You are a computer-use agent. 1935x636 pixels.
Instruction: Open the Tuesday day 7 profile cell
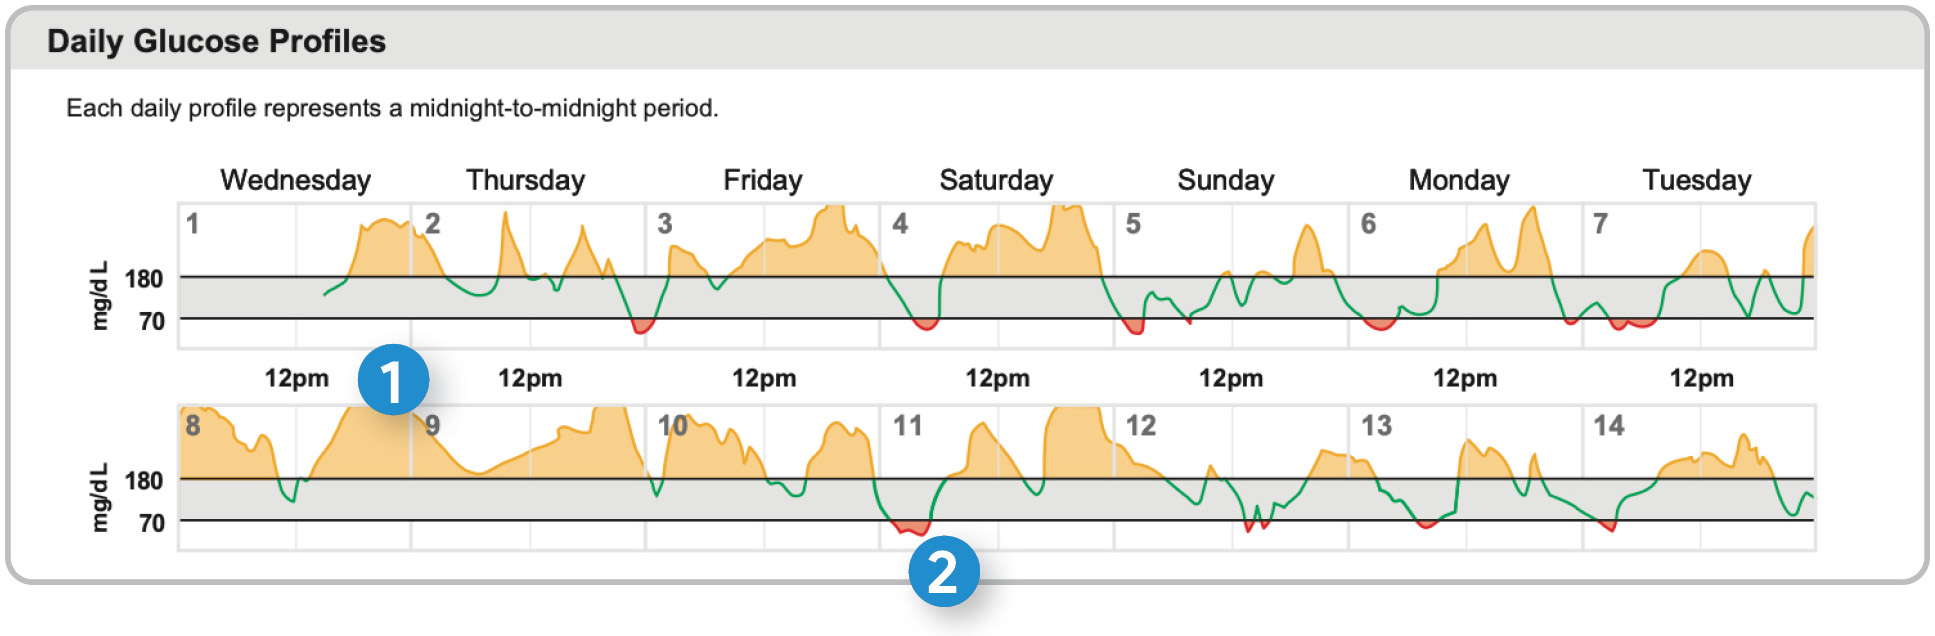[x=1699, y=276]
